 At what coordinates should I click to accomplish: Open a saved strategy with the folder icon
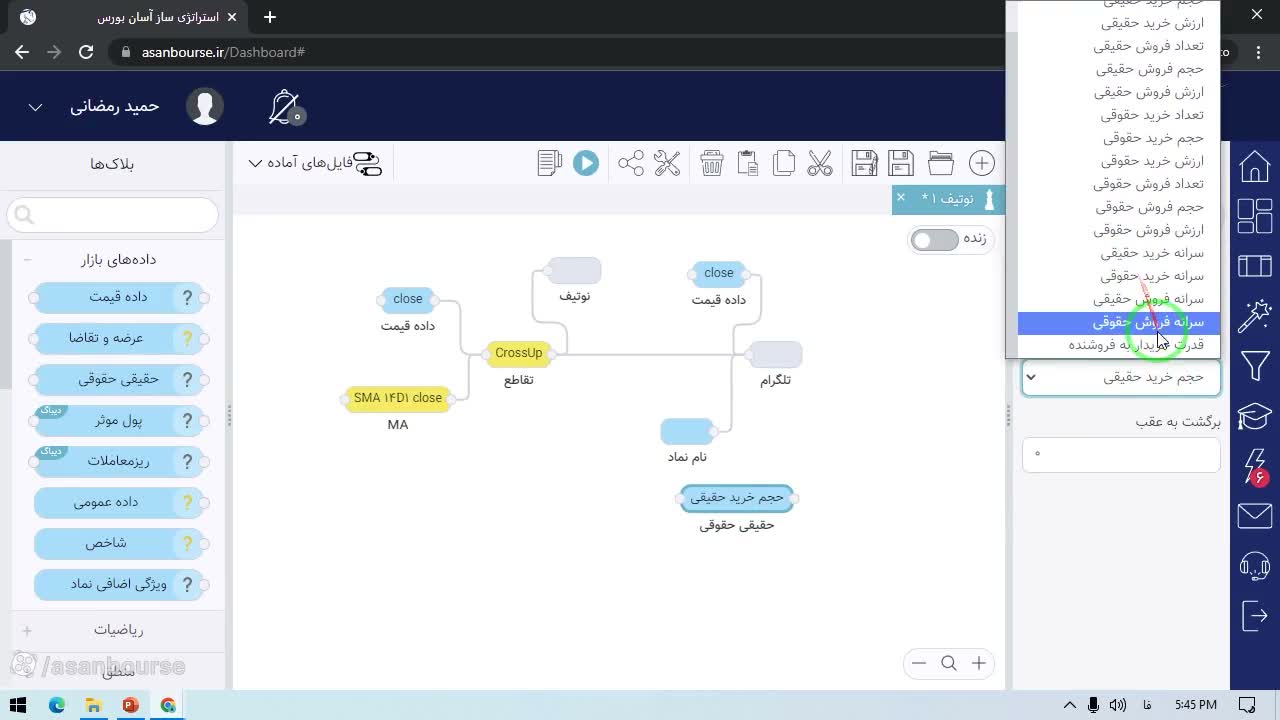(941, 163)
